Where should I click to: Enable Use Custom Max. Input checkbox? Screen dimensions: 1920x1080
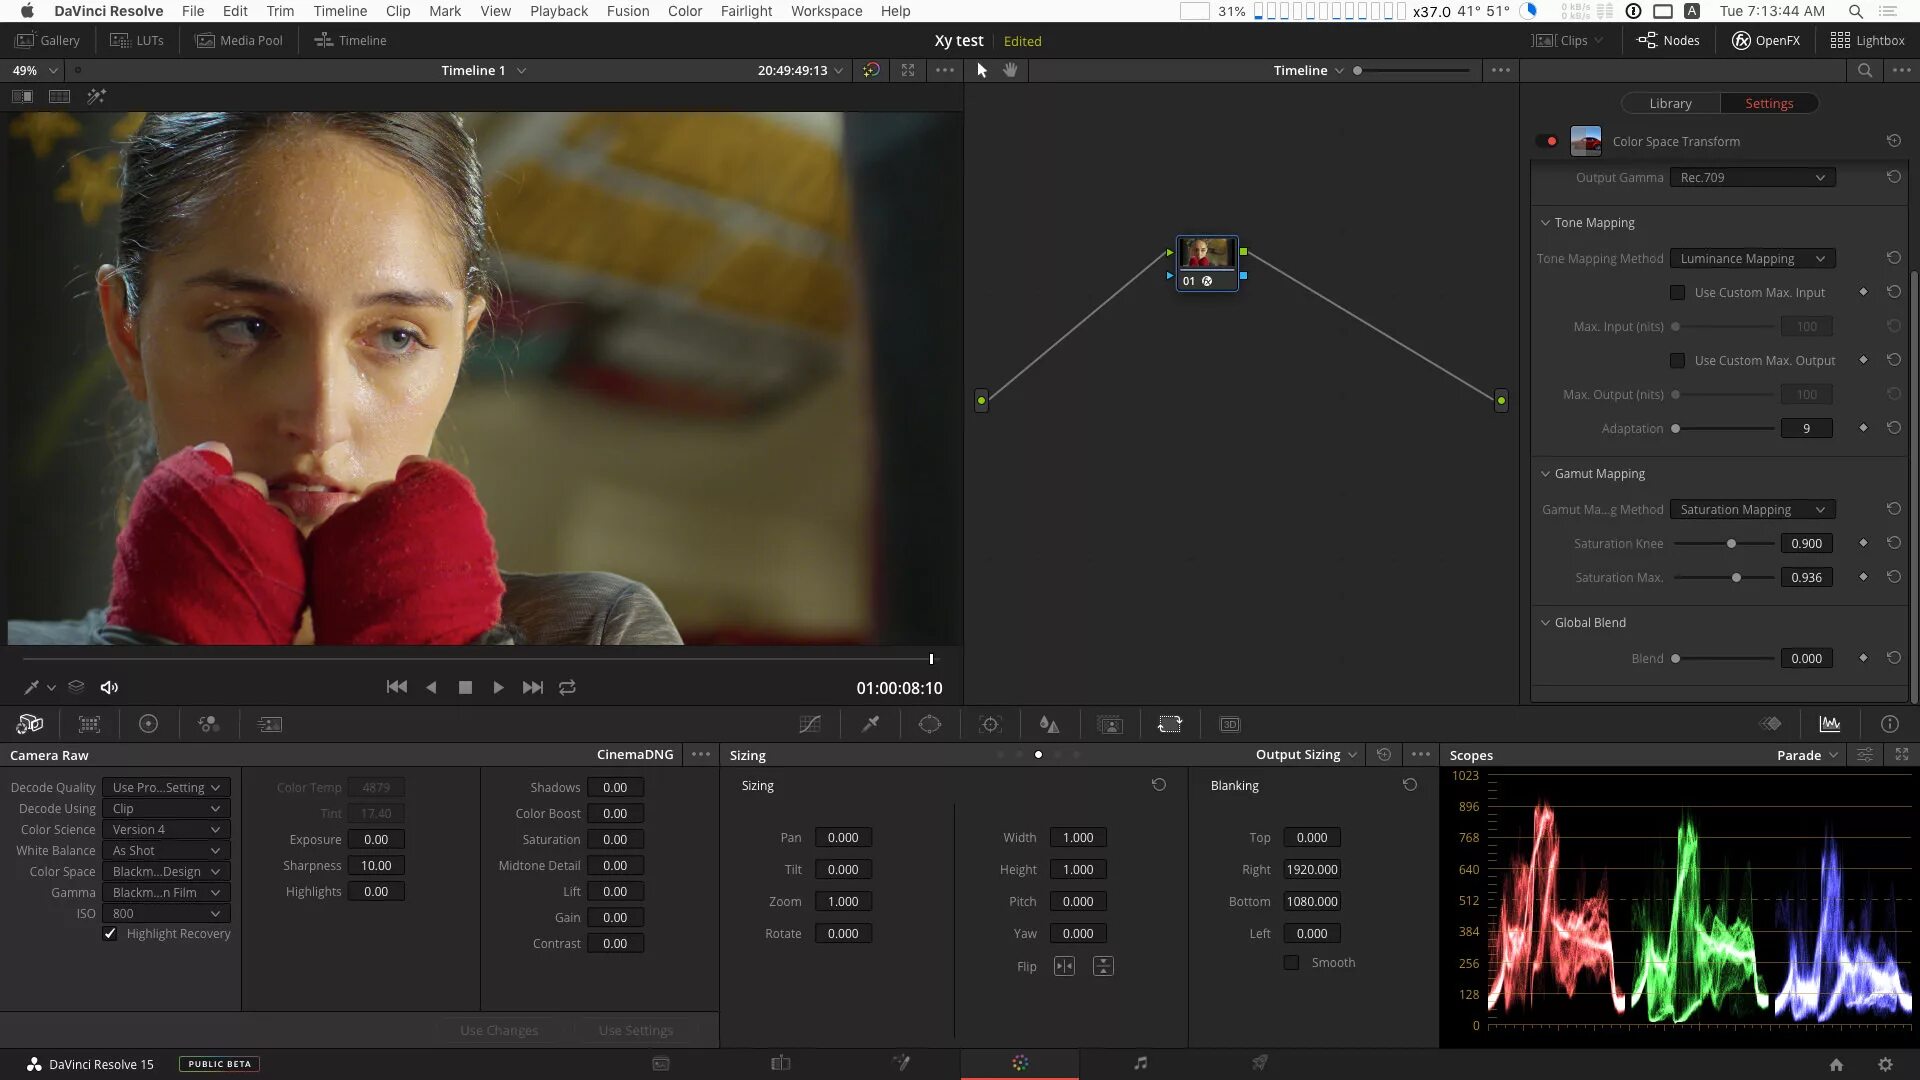point(1677,292)
